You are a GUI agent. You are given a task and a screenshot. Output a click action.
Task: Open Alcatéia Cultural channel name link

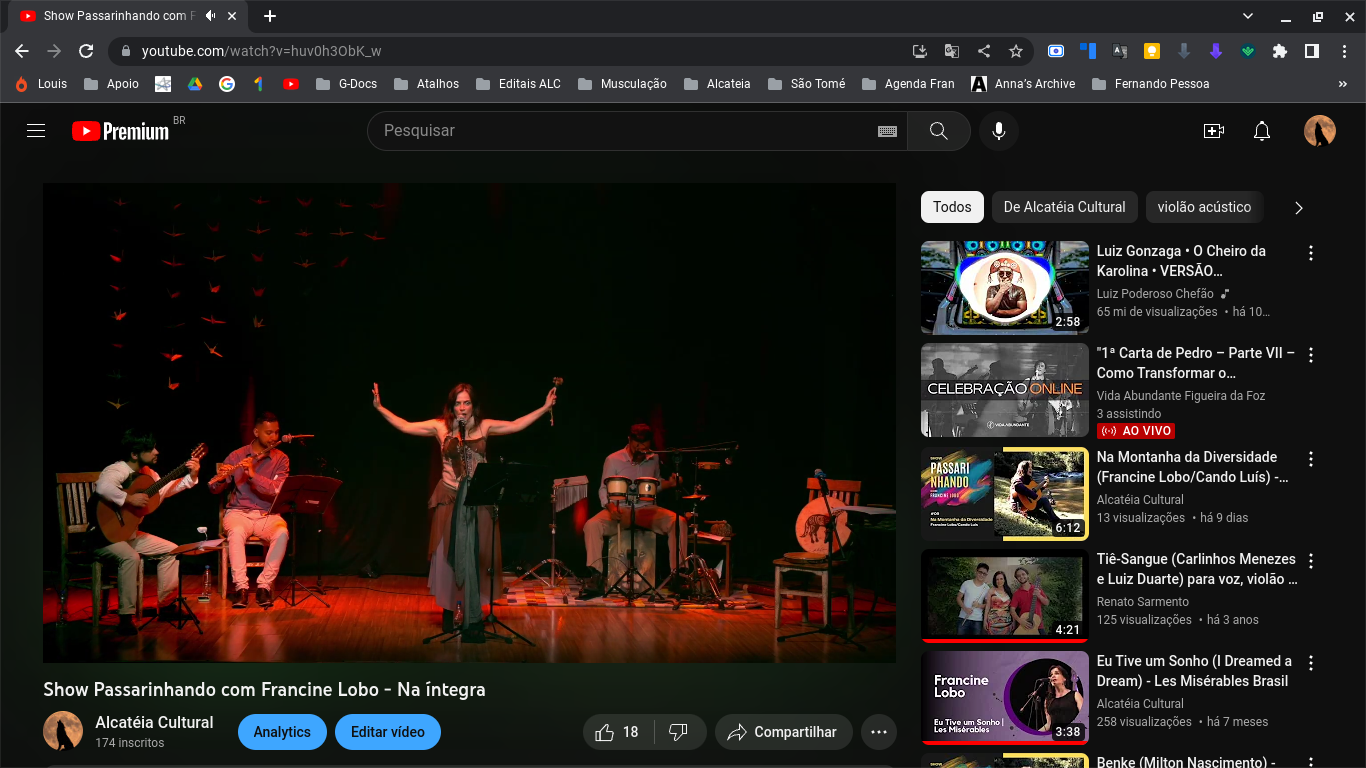(154, 722)
